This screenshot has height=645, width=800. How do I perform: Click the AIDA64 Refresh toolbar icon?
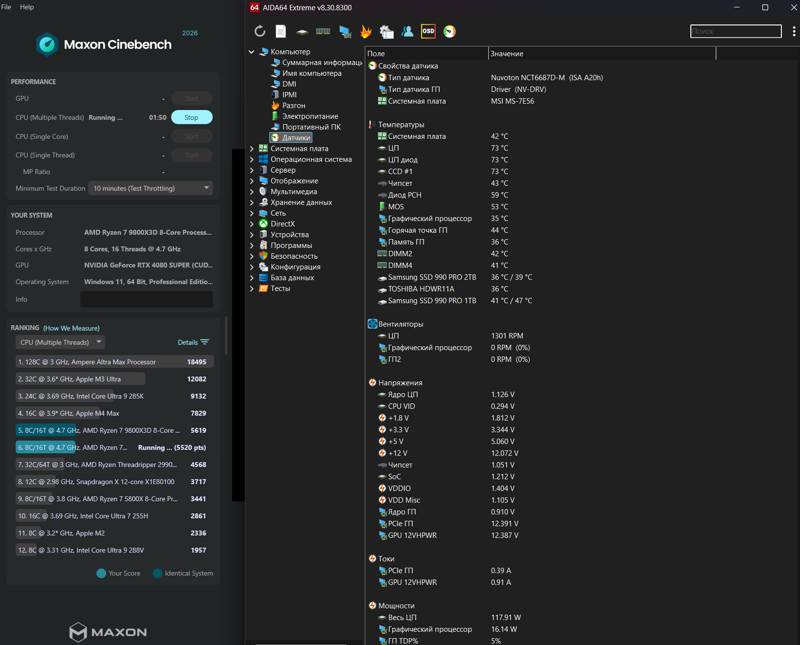[x=260, y=32]
